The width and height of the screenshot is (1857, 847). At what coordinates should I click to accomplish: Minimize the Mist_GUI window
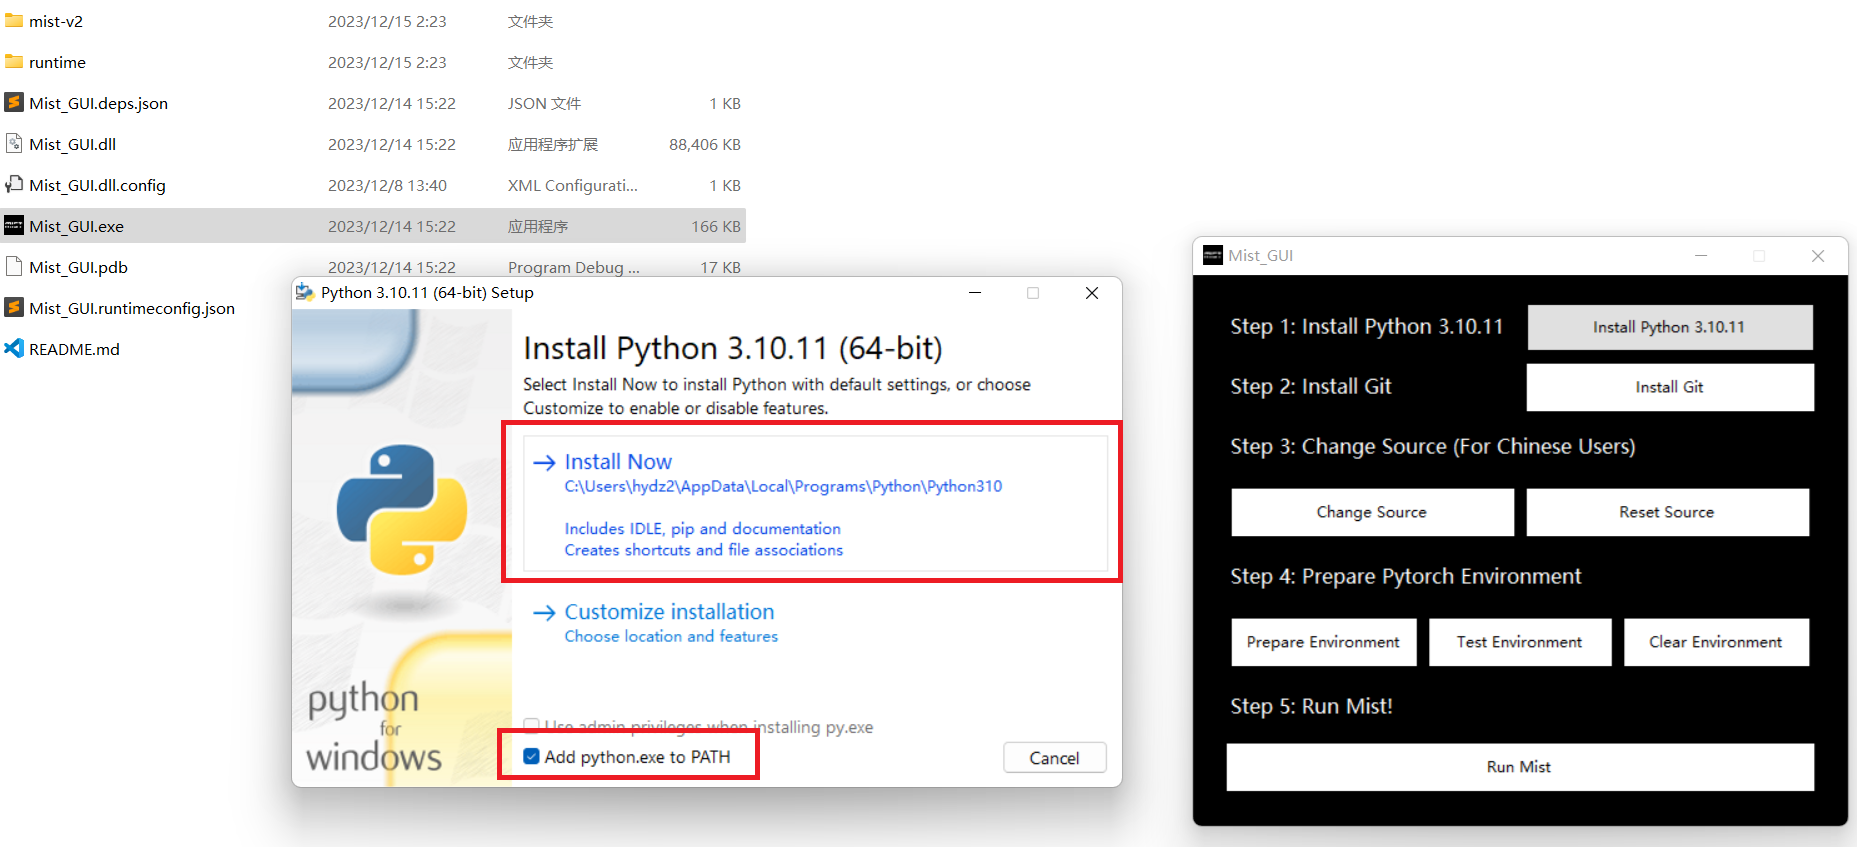click(1701, 256)
